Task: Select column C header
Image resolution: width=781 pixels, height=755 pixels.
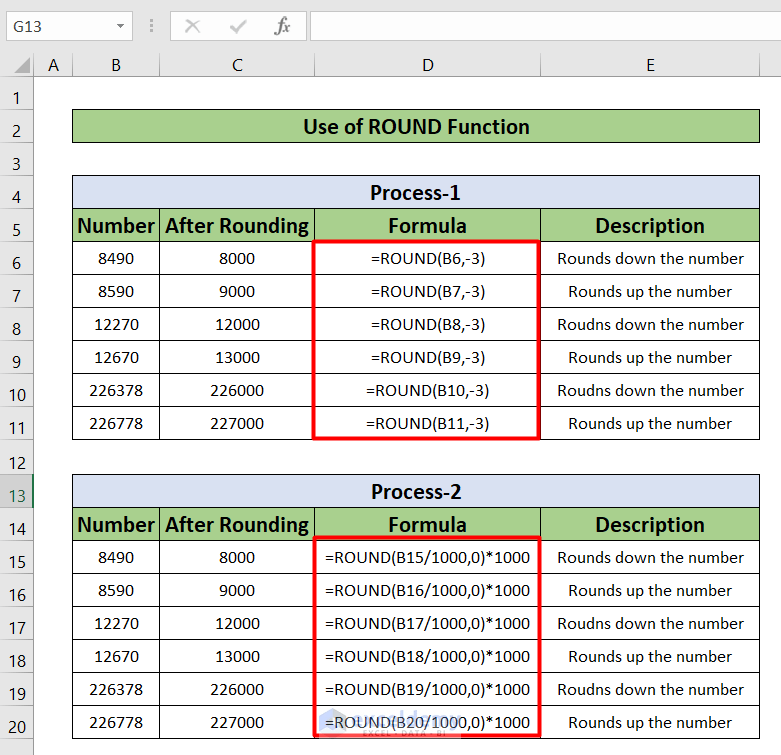Action: (237, 65)
